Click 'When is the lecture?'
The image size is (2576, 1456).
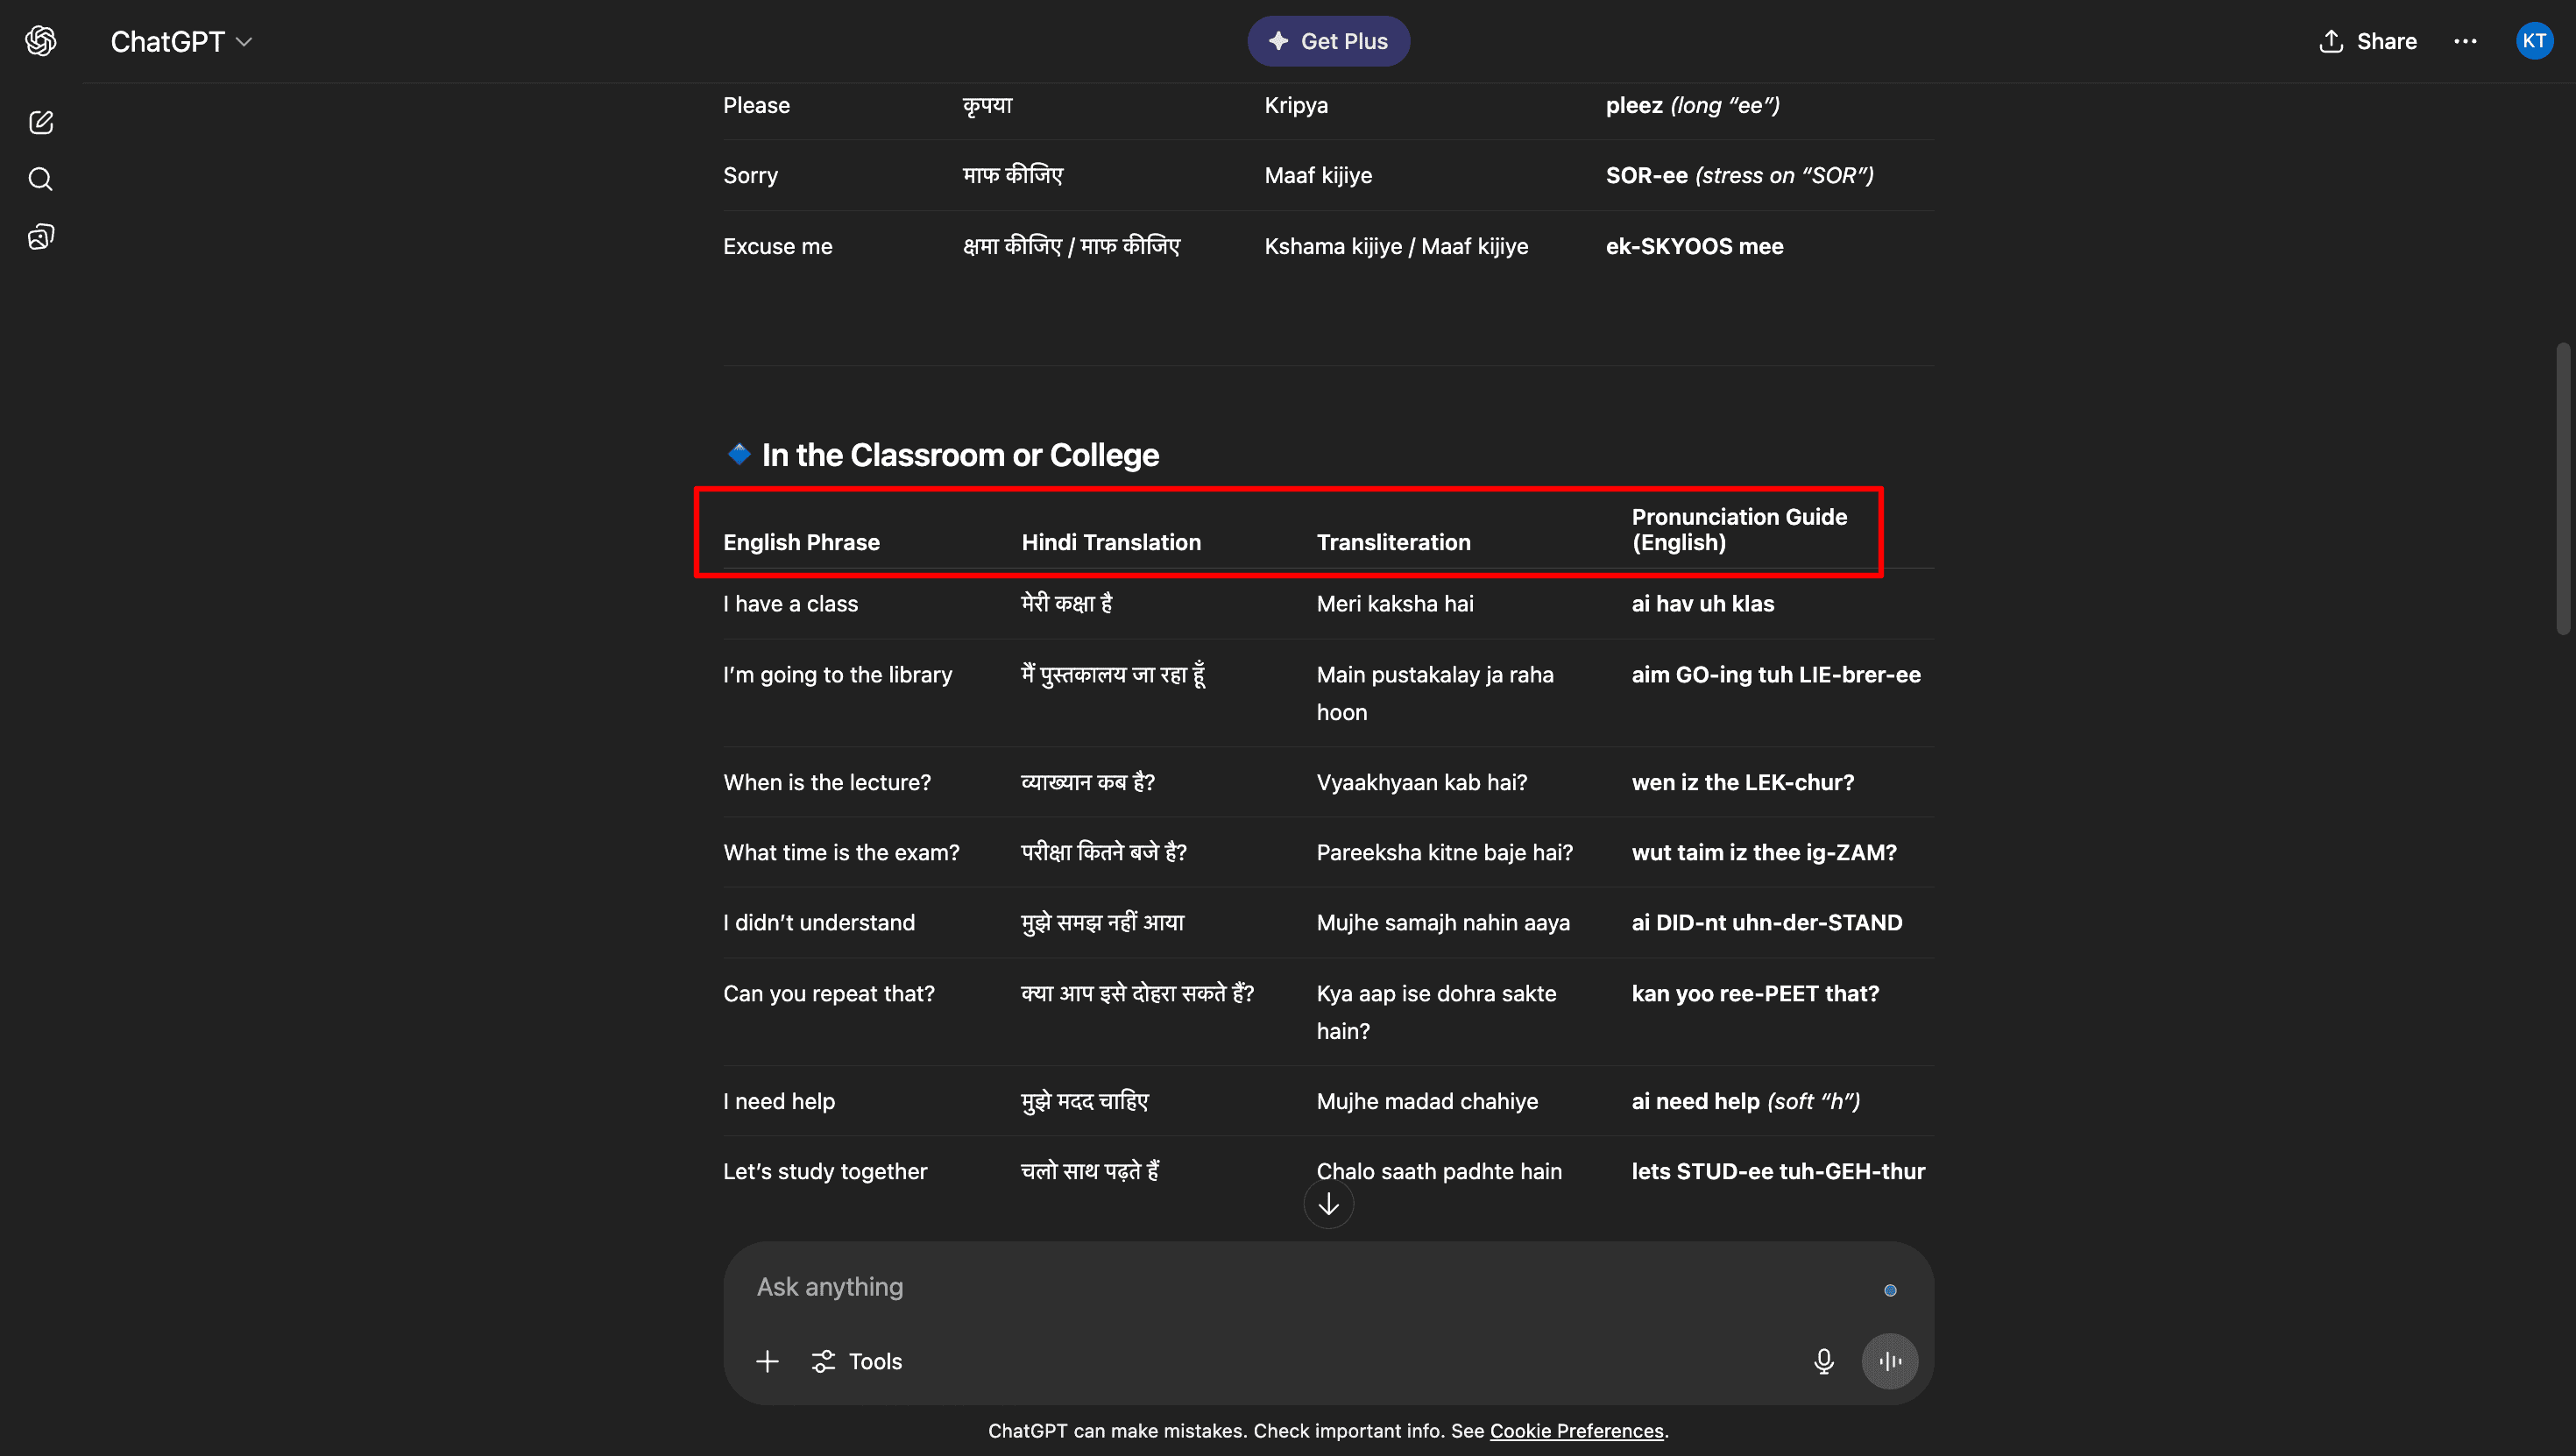tap(826, 782)
